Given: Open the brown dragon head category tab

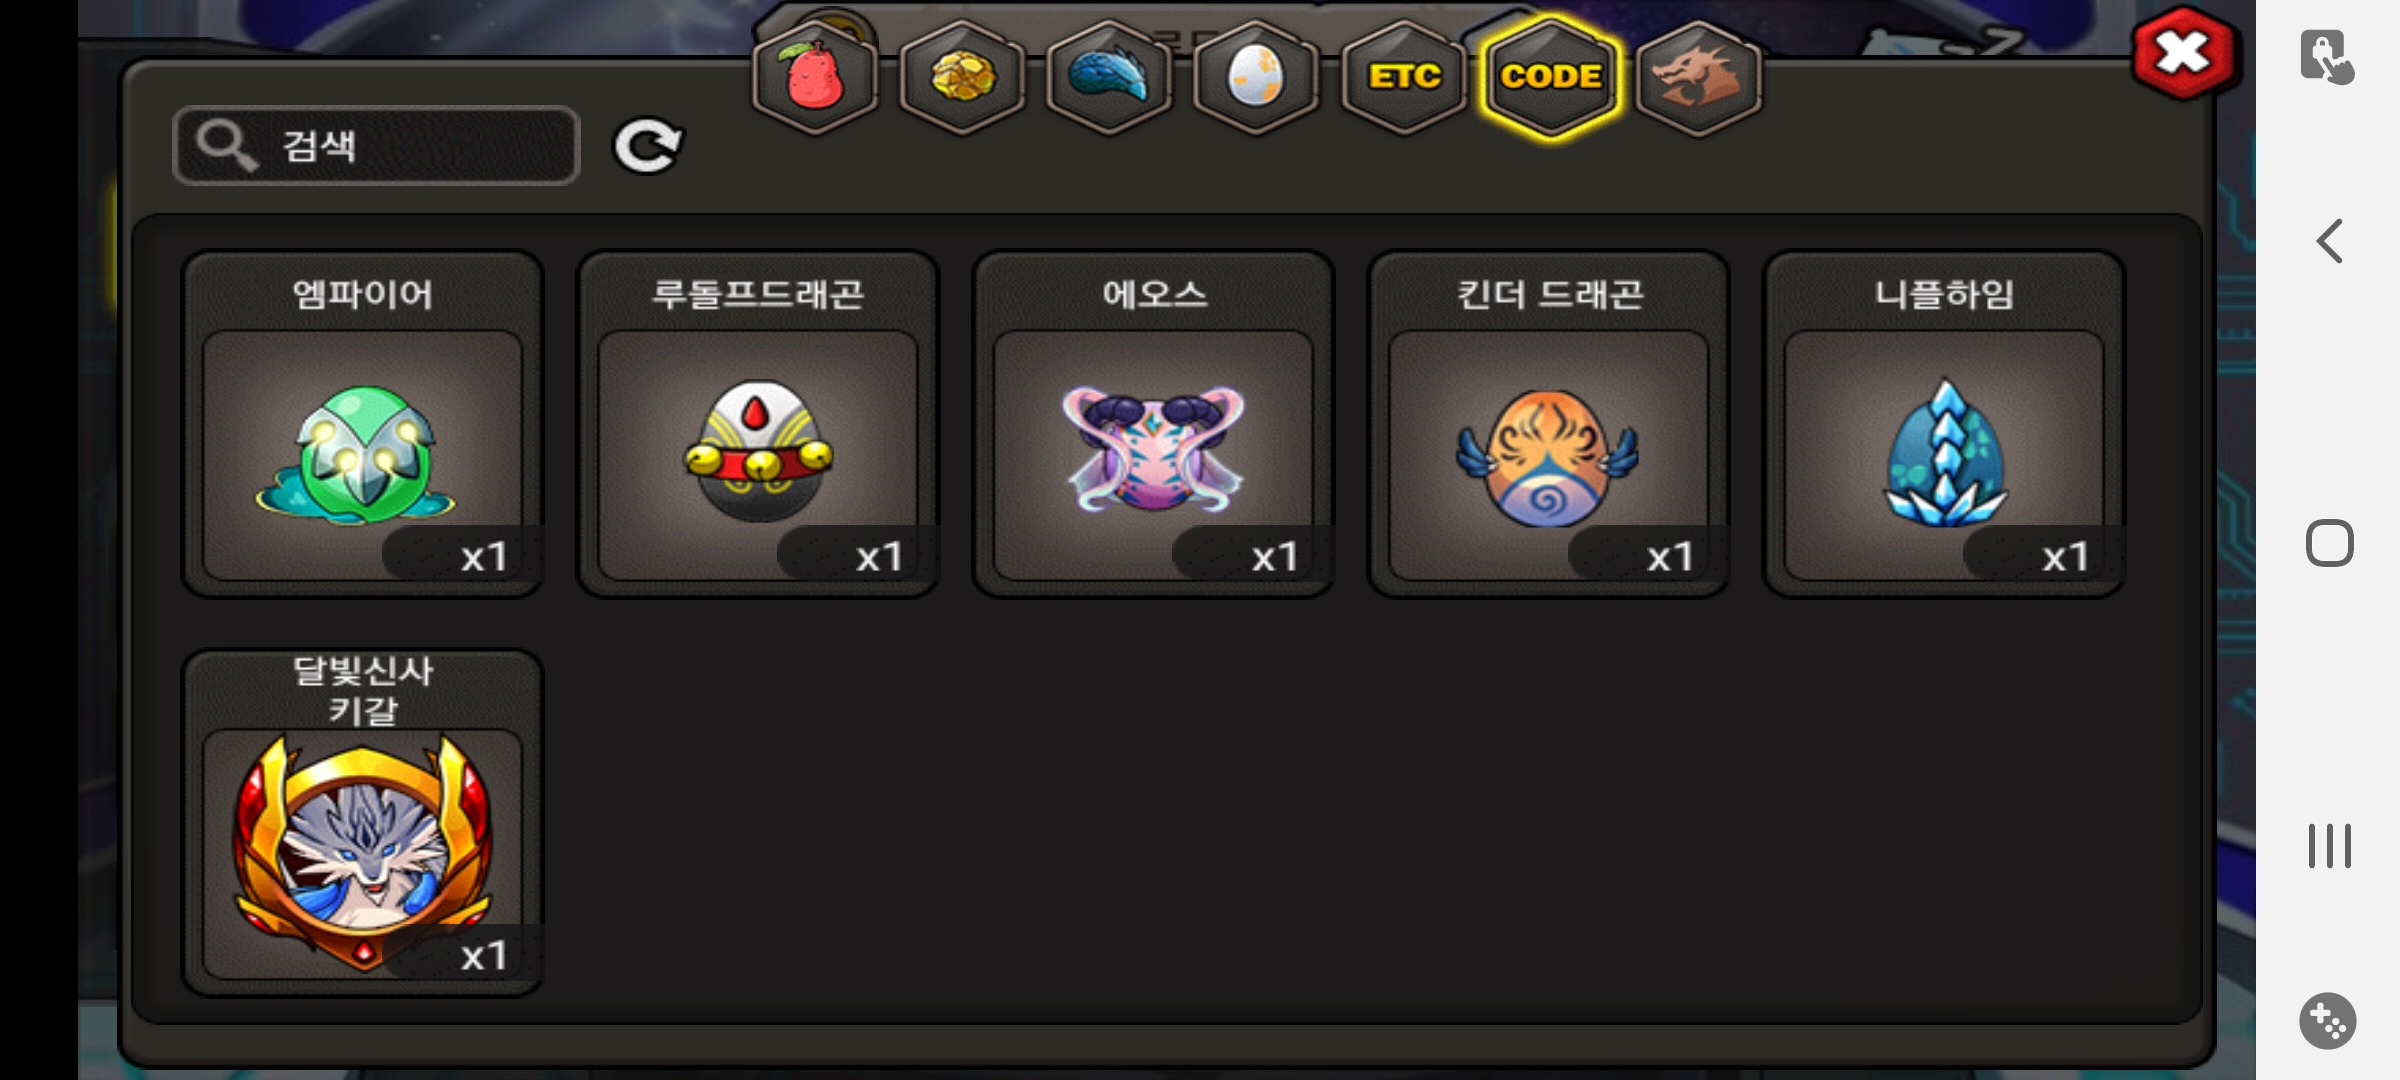Looking at the screenshot, I should click(1698, 77).
